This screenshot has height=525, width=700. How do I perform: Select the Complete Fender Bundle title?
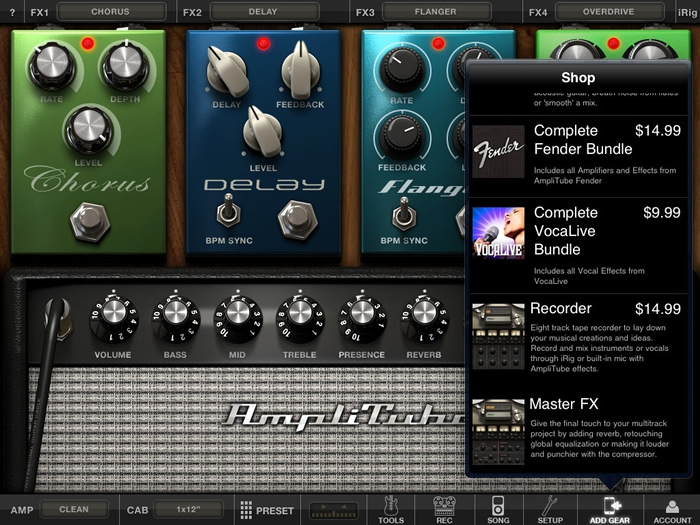click(x=583, y=140)
